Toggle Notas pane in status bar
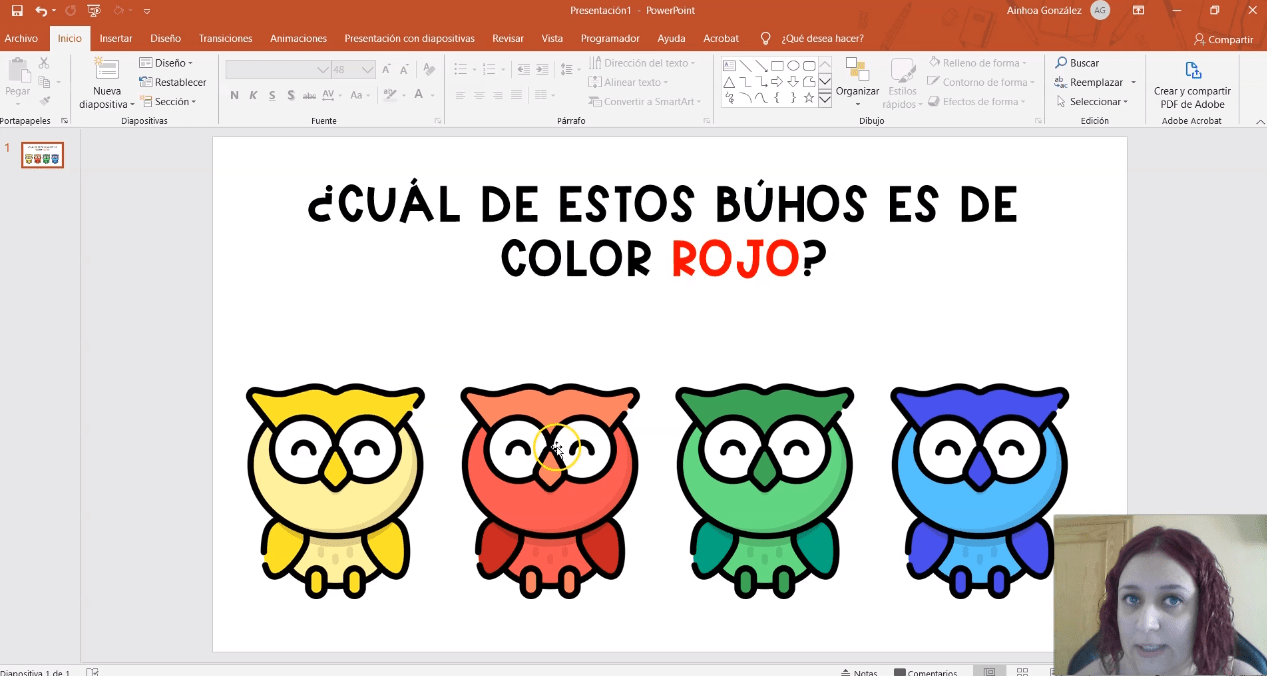The height and width of the screenshot is (676, 1267). coord(859,672)
